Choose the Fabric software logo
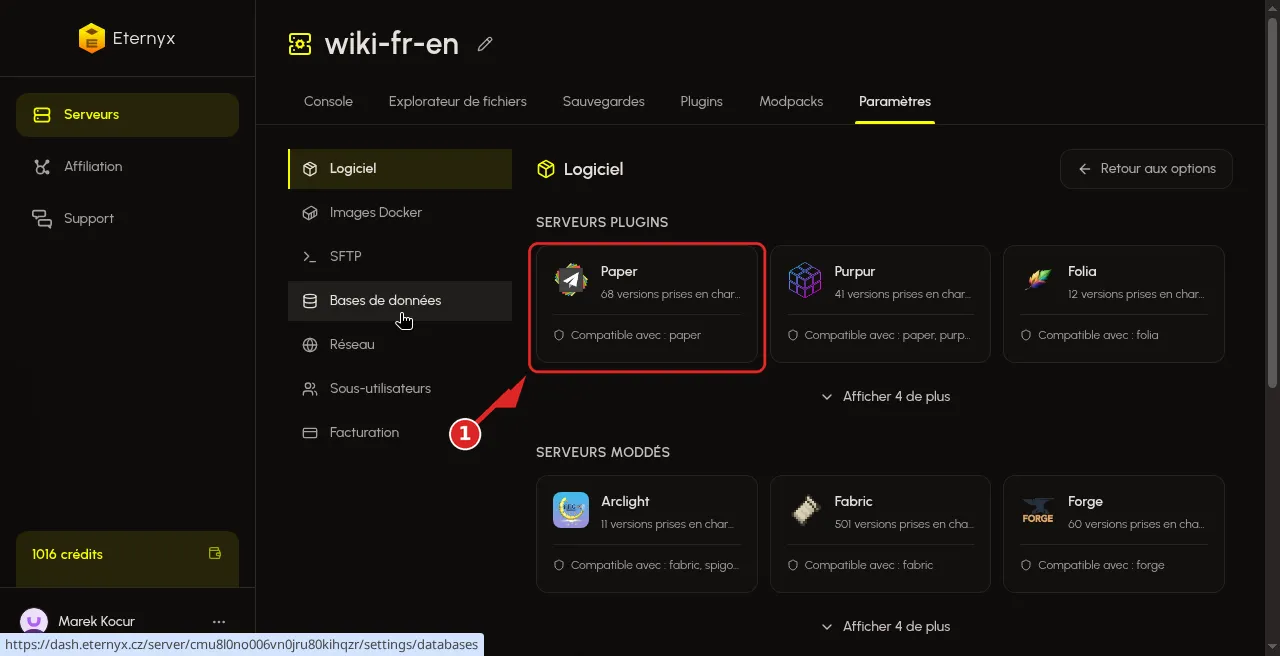1280x656 pixels. click(805, 510)
